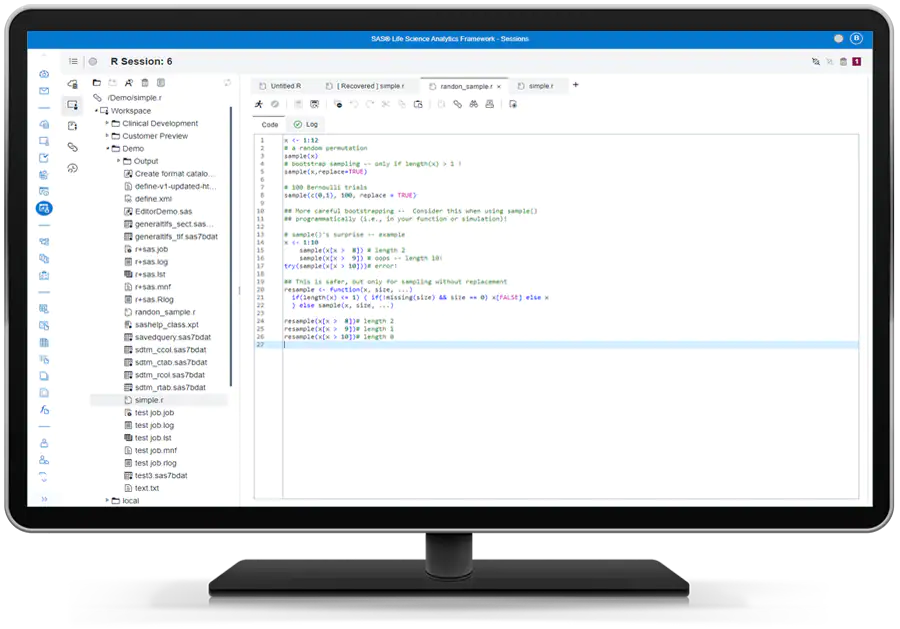Select test3.sas7bdat file
Screen dimensions: 900x629
tap(161, 476)
